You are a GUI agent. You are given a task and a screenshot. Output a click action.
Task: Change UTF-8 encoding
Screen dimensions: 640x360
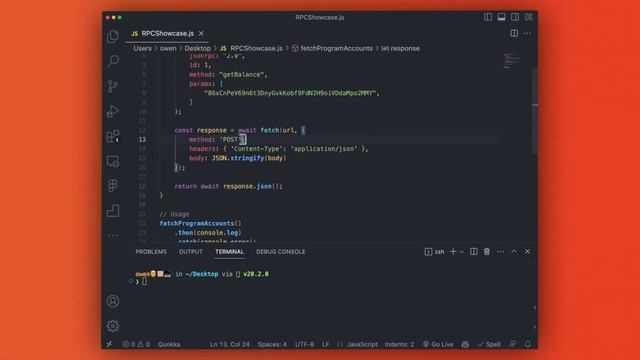[x=304, y=344]
